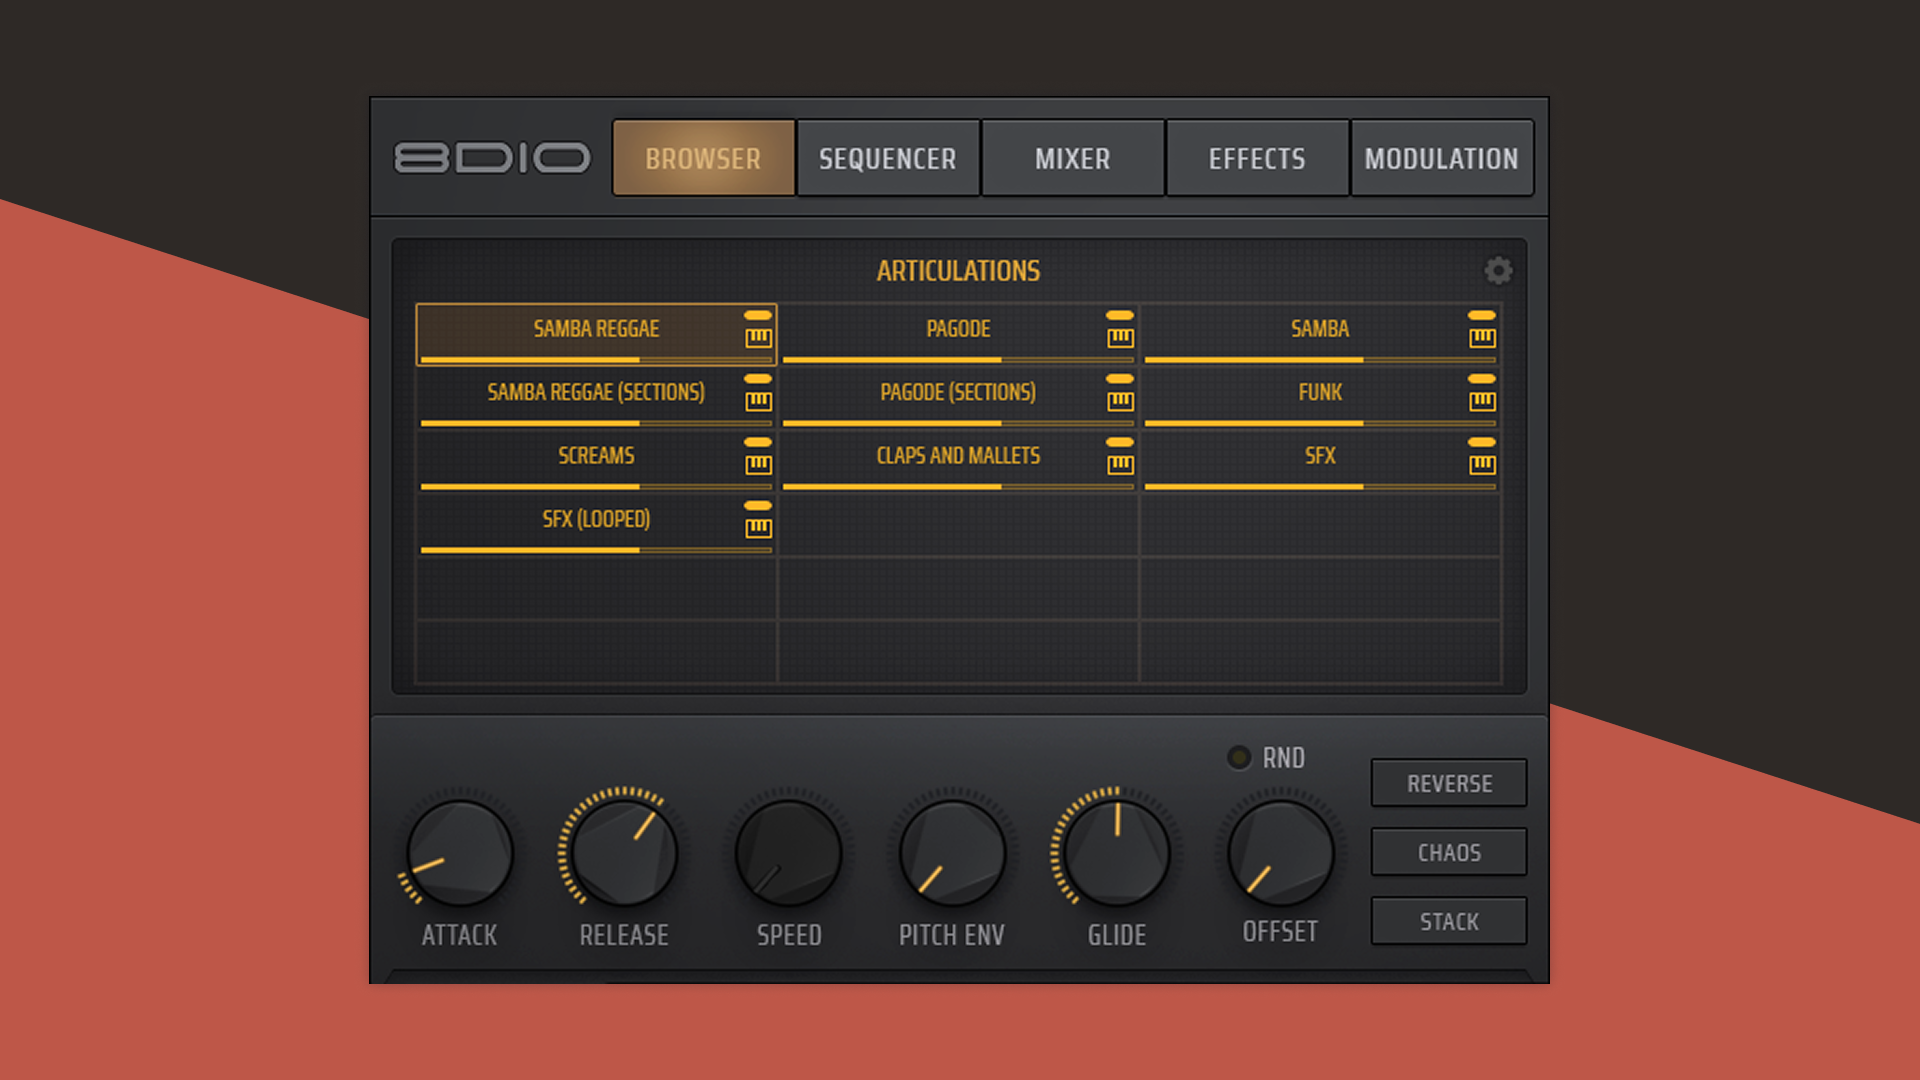Toggle the pill switch on the Samba articulation
This screenshot has width=1920, height=1080.
[1481, 315]
